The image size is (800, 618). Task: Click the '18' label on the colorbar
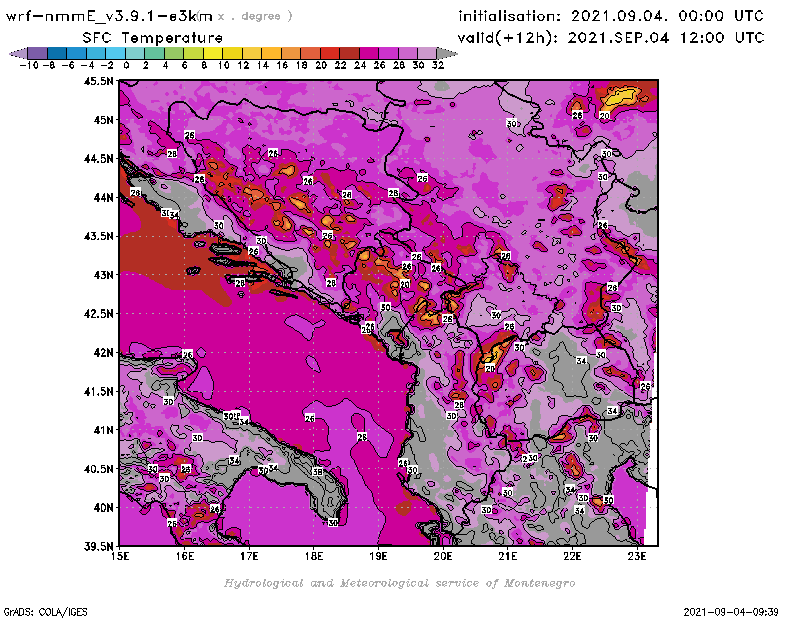tap(301, 65)
